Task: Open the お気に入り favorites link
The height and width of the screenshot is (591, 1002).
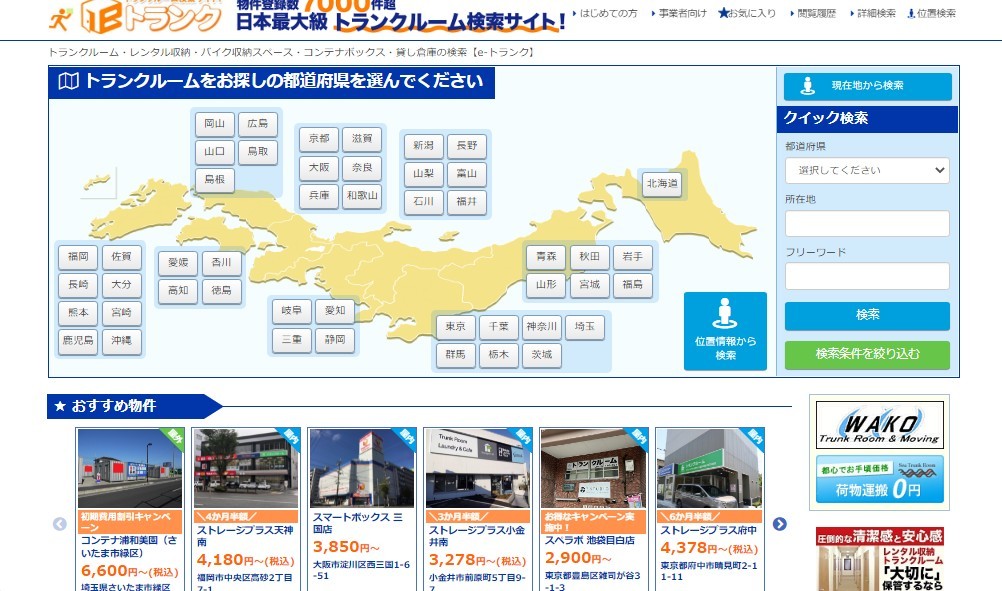Action: point(746,13)
